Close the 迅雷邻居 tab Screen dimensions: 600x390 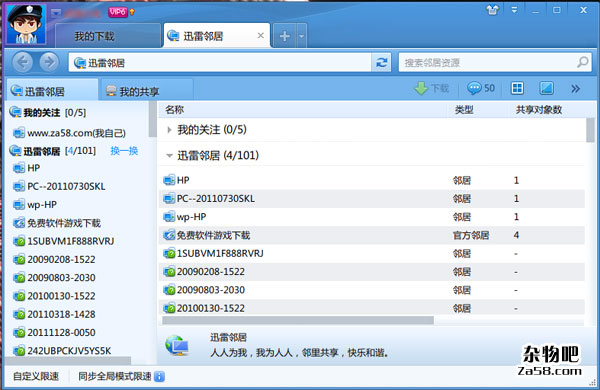click(261, 36)
